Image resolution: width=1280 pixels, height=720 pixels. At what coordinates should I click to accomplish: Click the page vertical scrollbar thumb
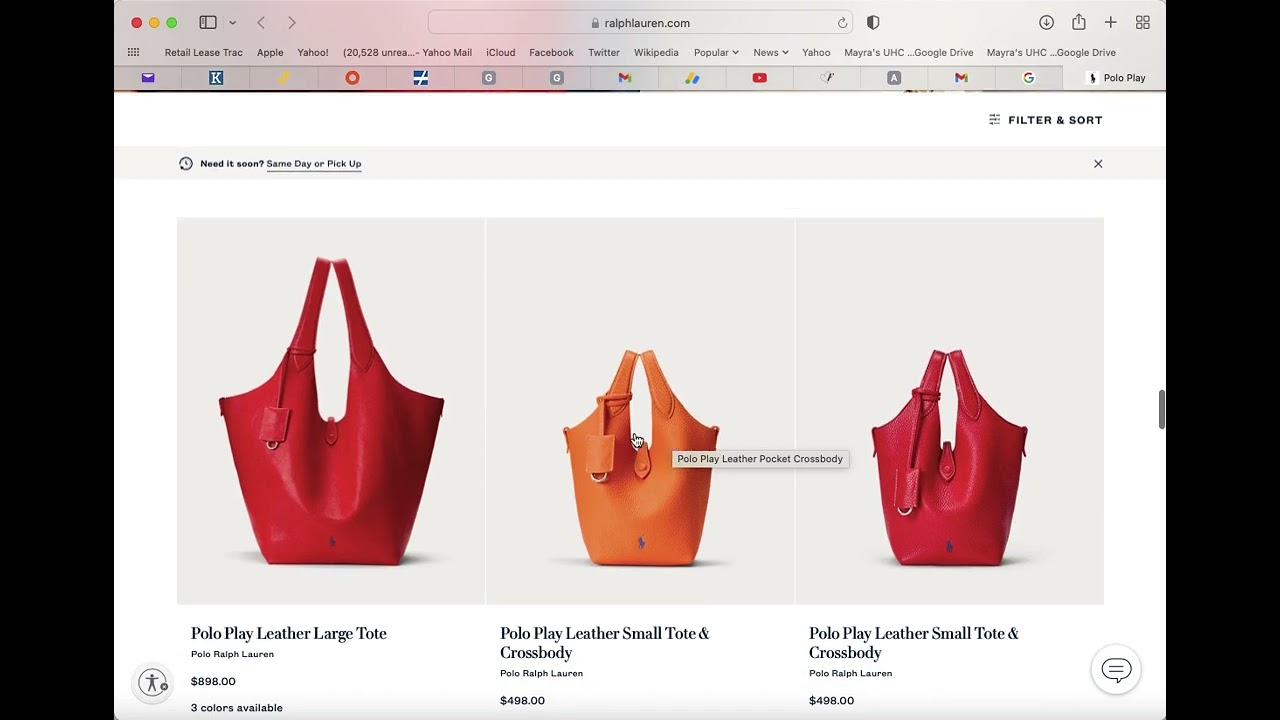(x=1161, y=410)
